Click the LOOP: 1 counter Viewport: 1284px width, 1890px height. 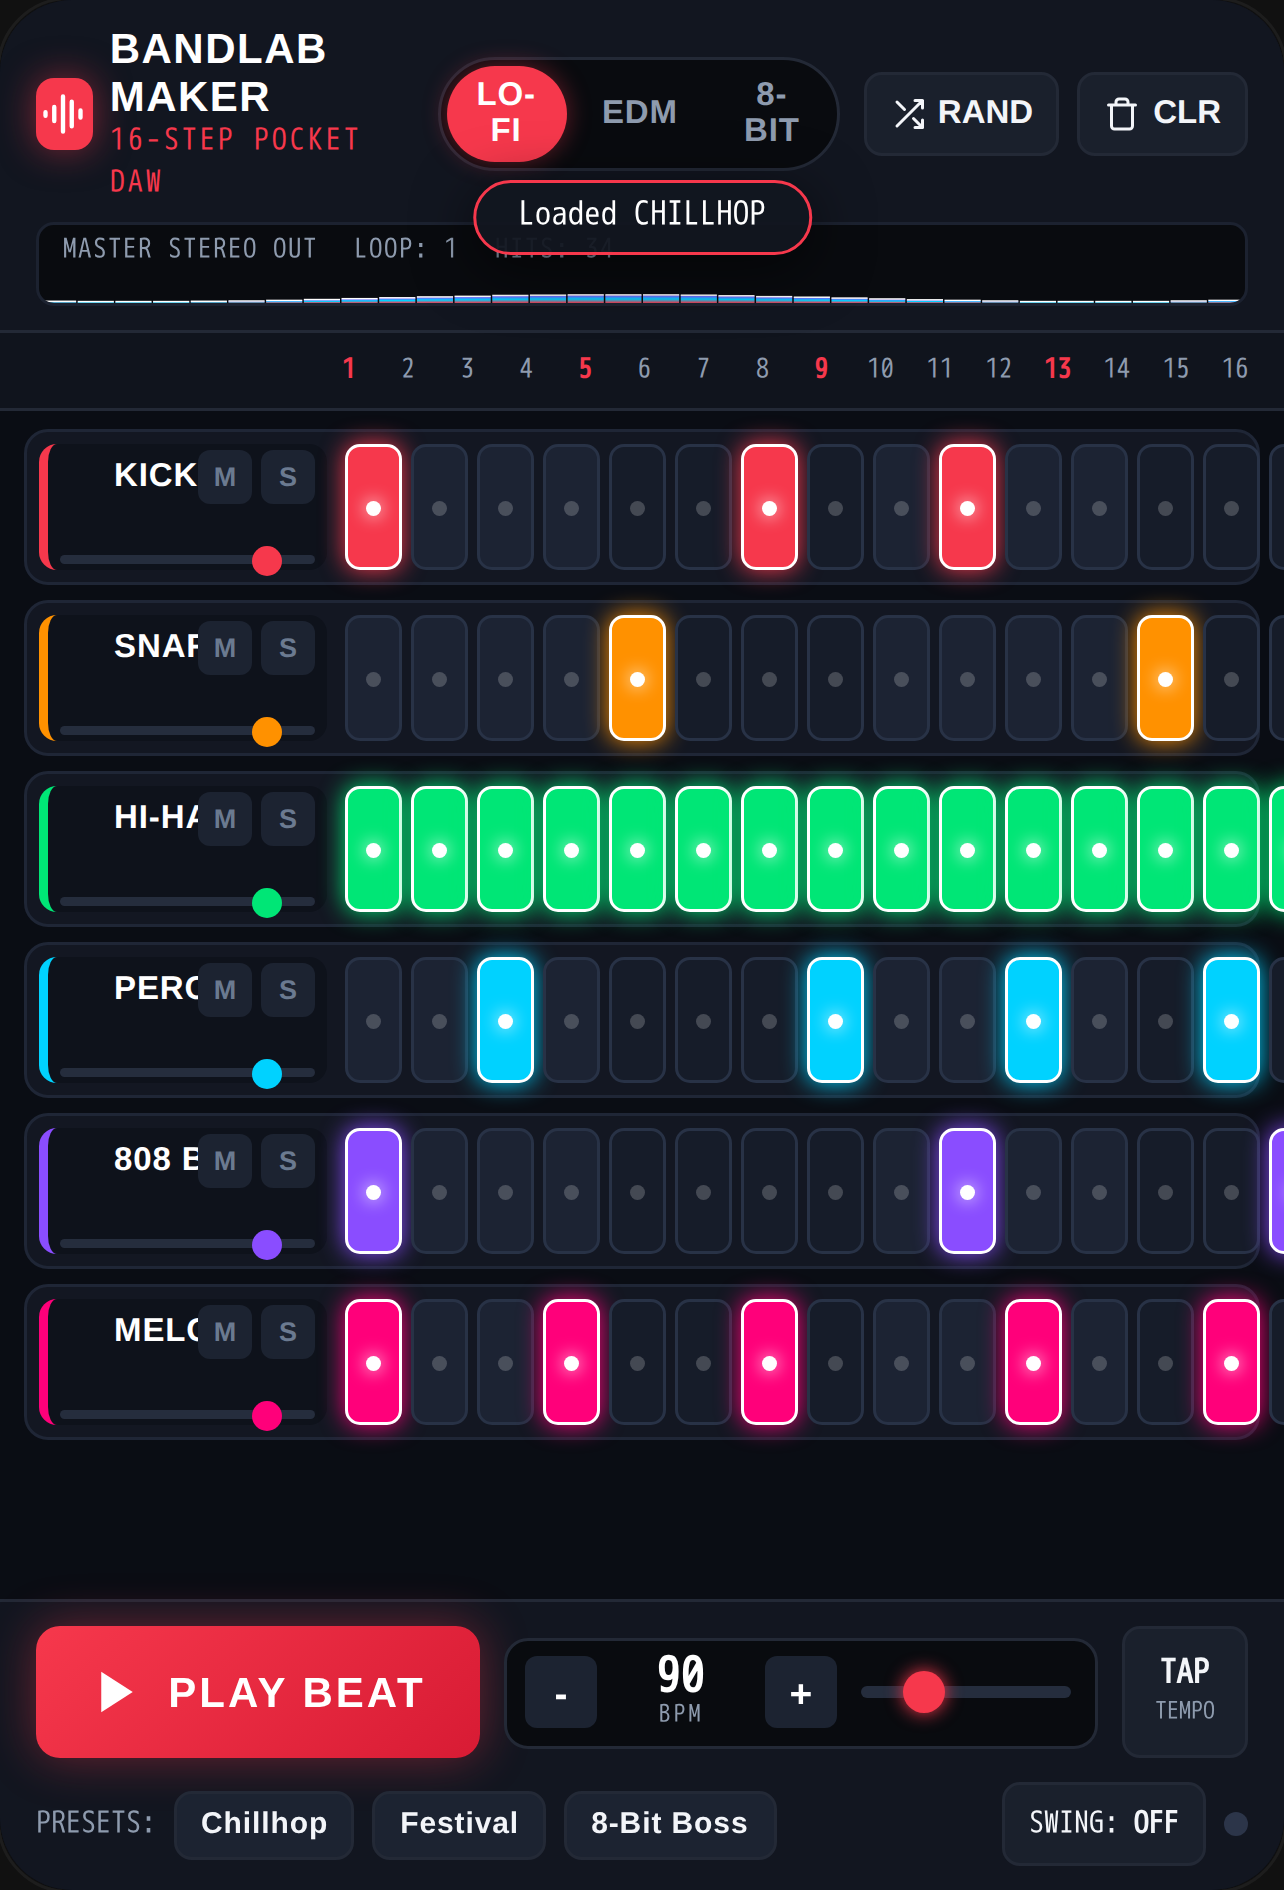406,248
